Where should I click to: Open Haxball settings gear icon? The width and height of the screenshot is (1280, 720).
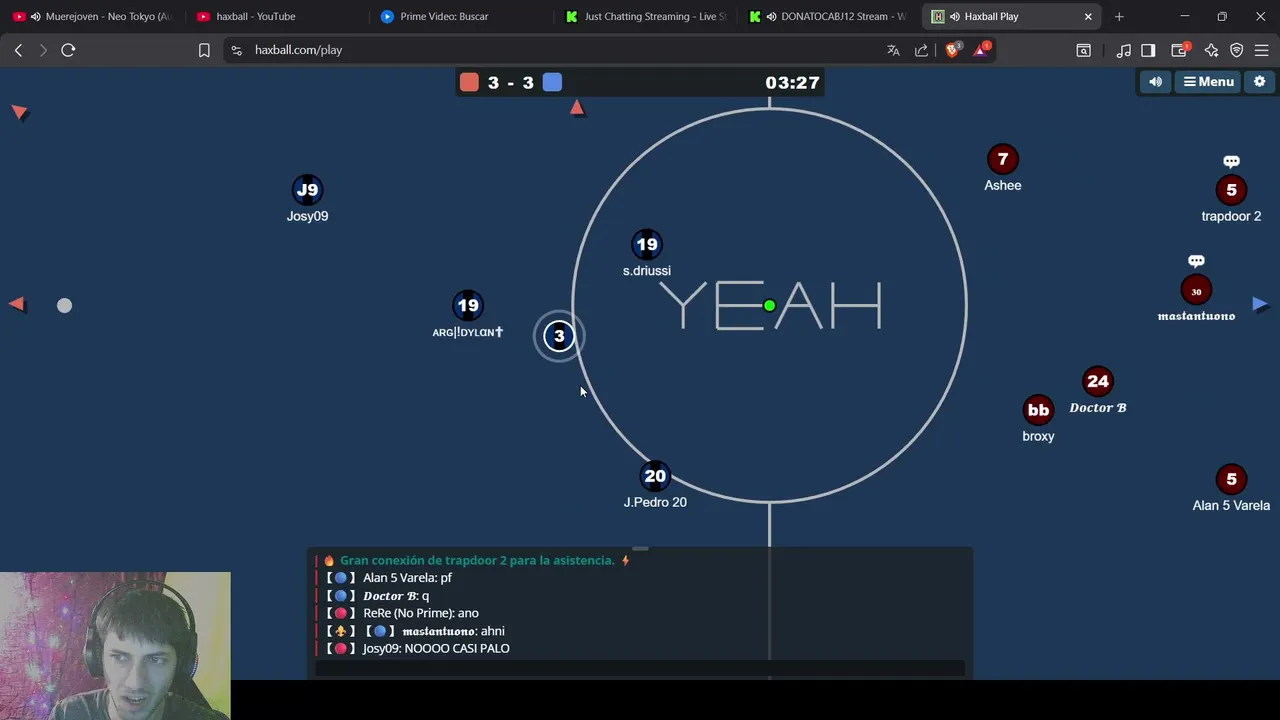[1259, 82]
